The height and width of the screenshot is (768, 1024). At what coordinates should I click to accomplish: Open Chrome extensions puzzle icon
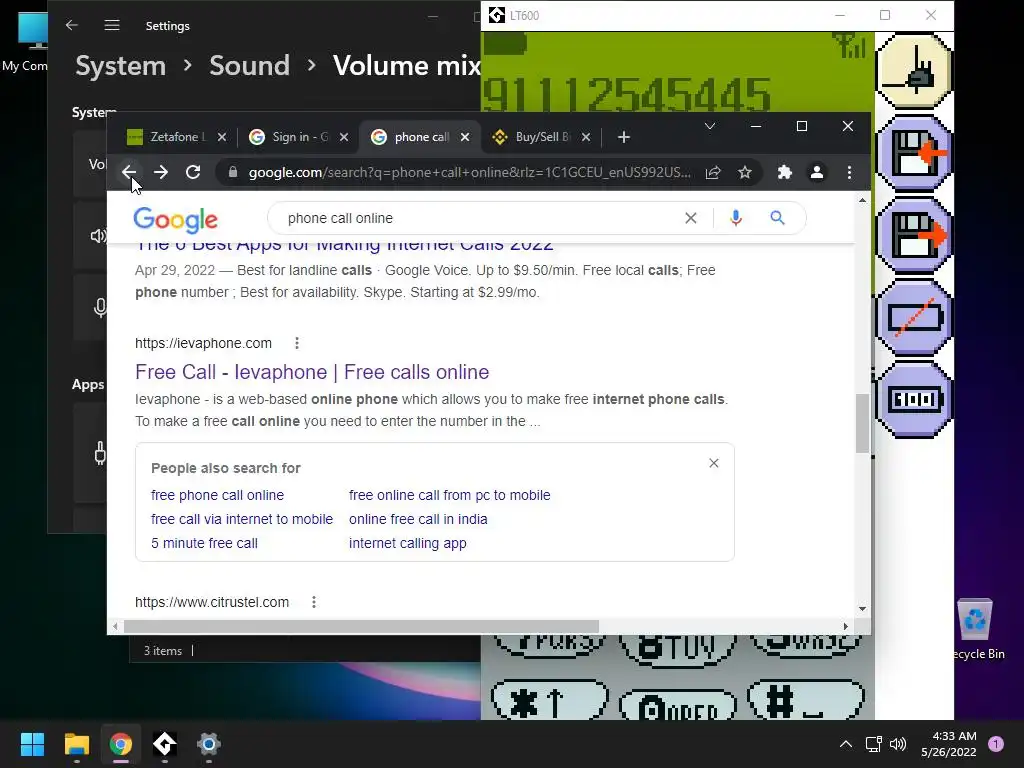click(784, 172)
